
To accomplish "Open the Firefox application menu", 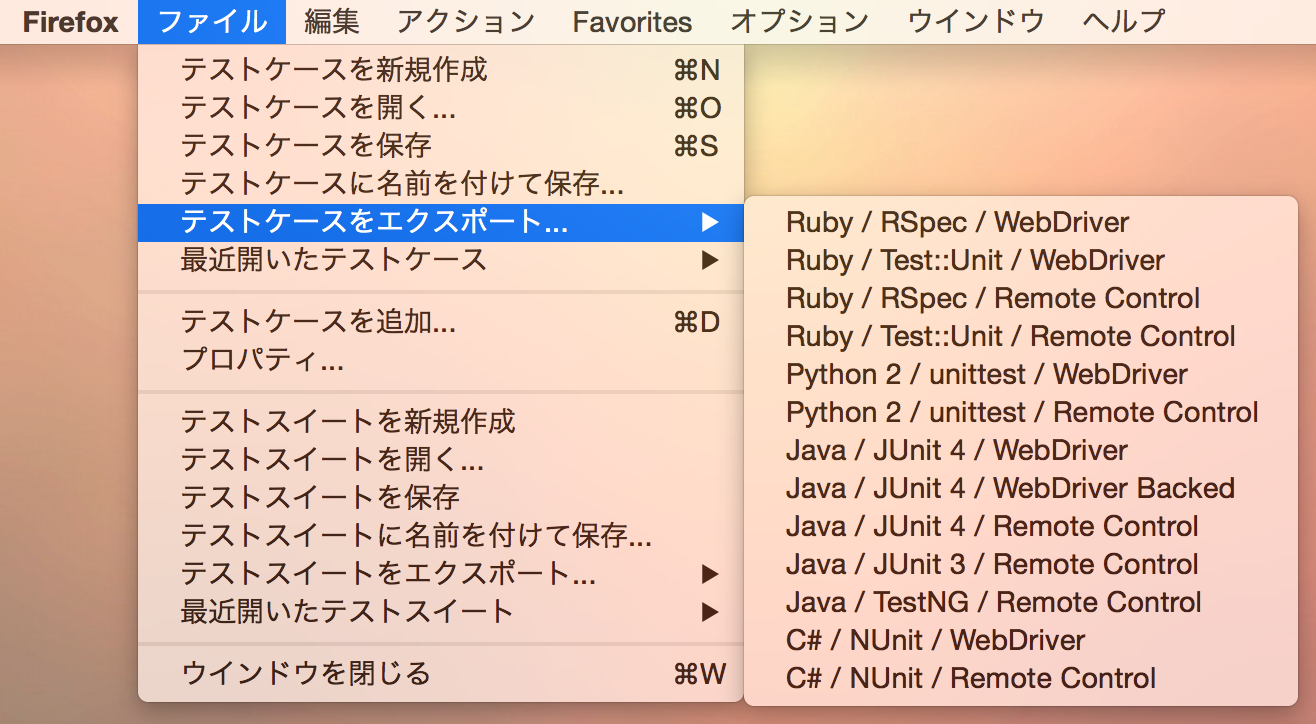I will point(70,21).
